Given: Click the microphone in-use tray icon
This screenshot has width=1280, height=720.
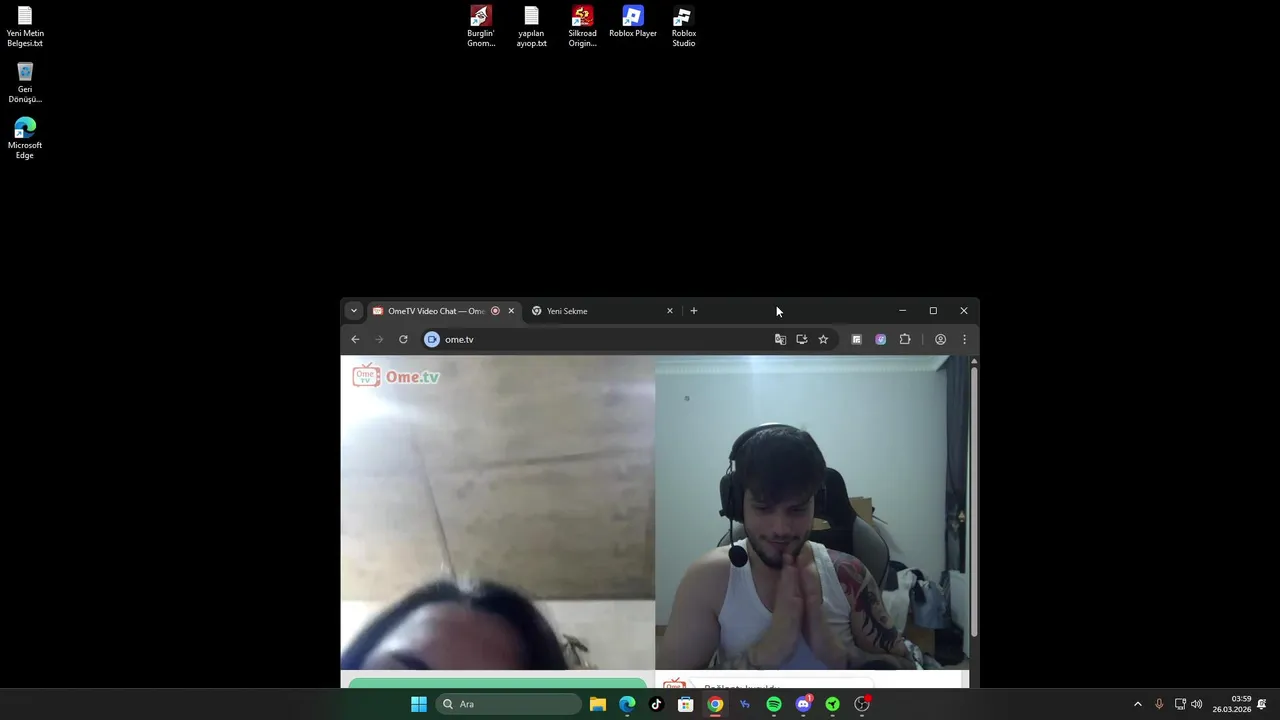Looking at the screenshot, I should click(x=1159, y=704).
